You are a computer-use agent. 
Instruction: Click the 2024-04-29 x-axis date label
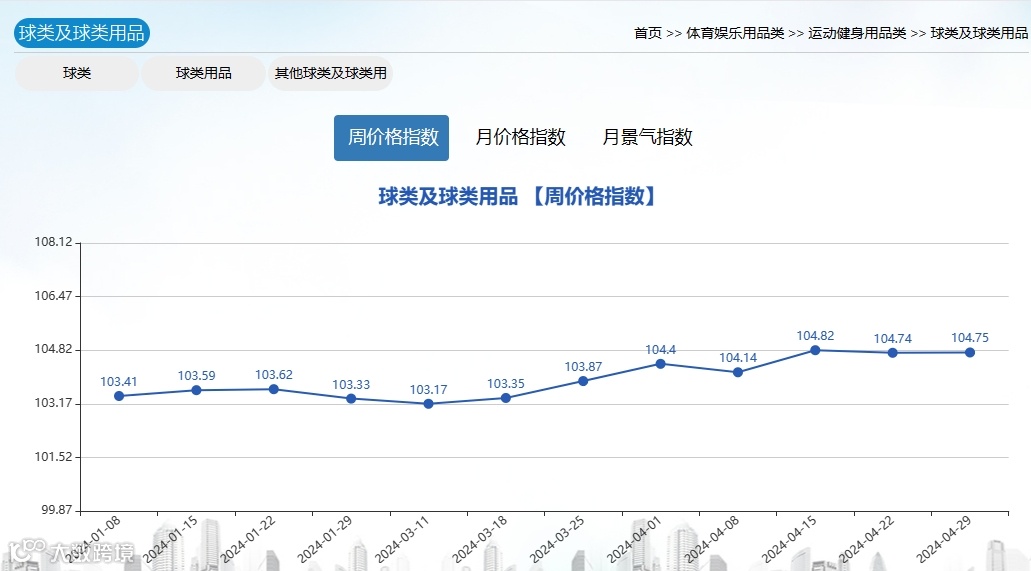click(944, 539)
